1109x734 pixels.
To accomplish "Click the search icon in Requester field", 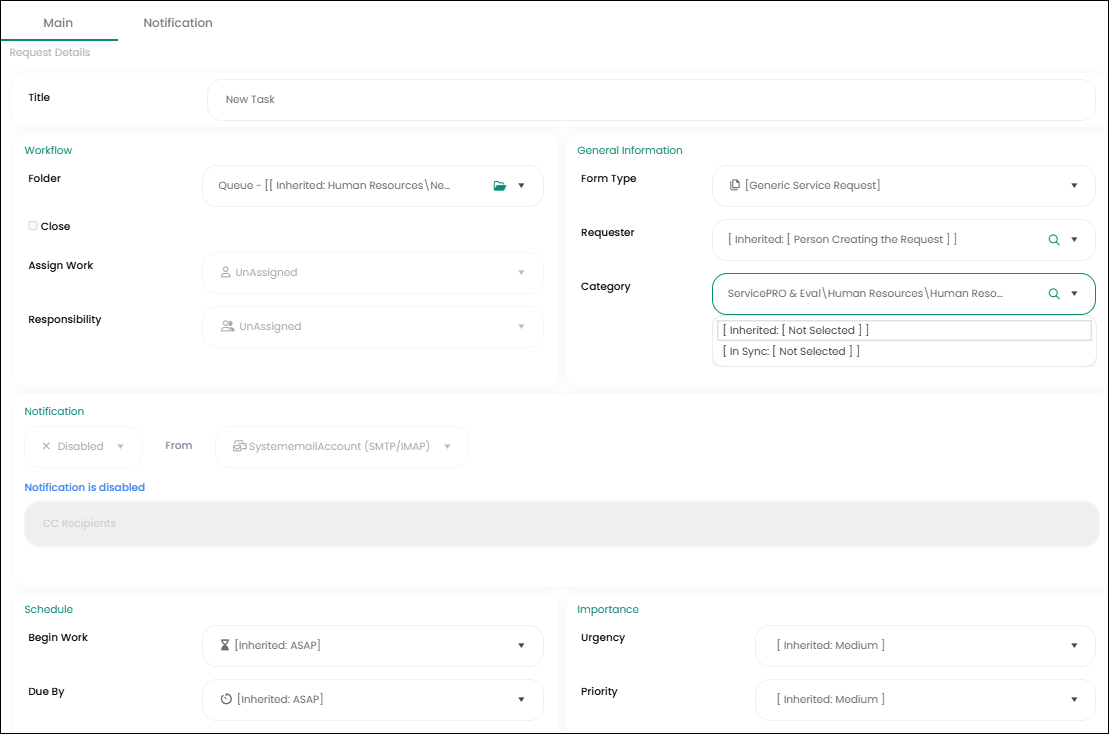I will tap(1053, 240).
